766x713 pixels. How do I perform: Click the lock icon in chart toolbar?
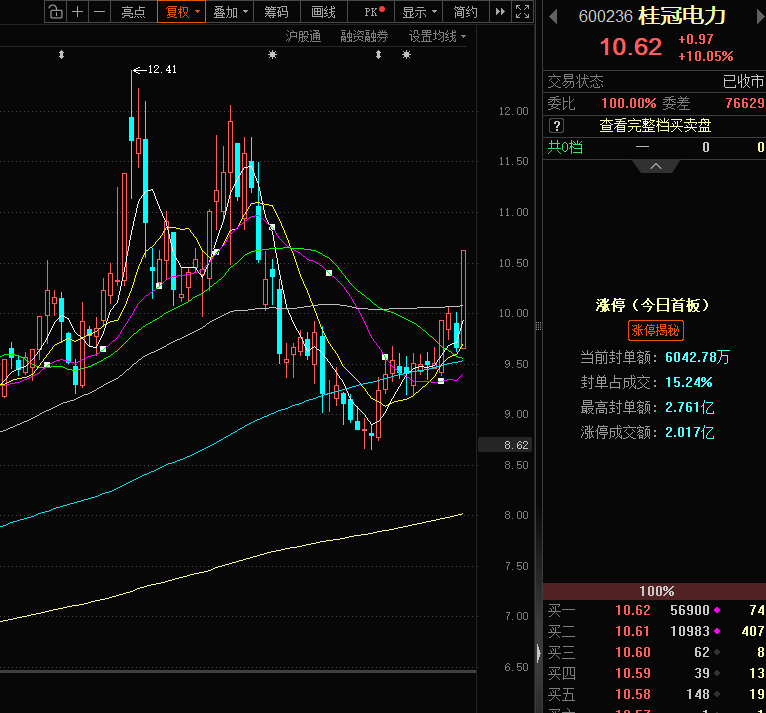tap(56, 12)
